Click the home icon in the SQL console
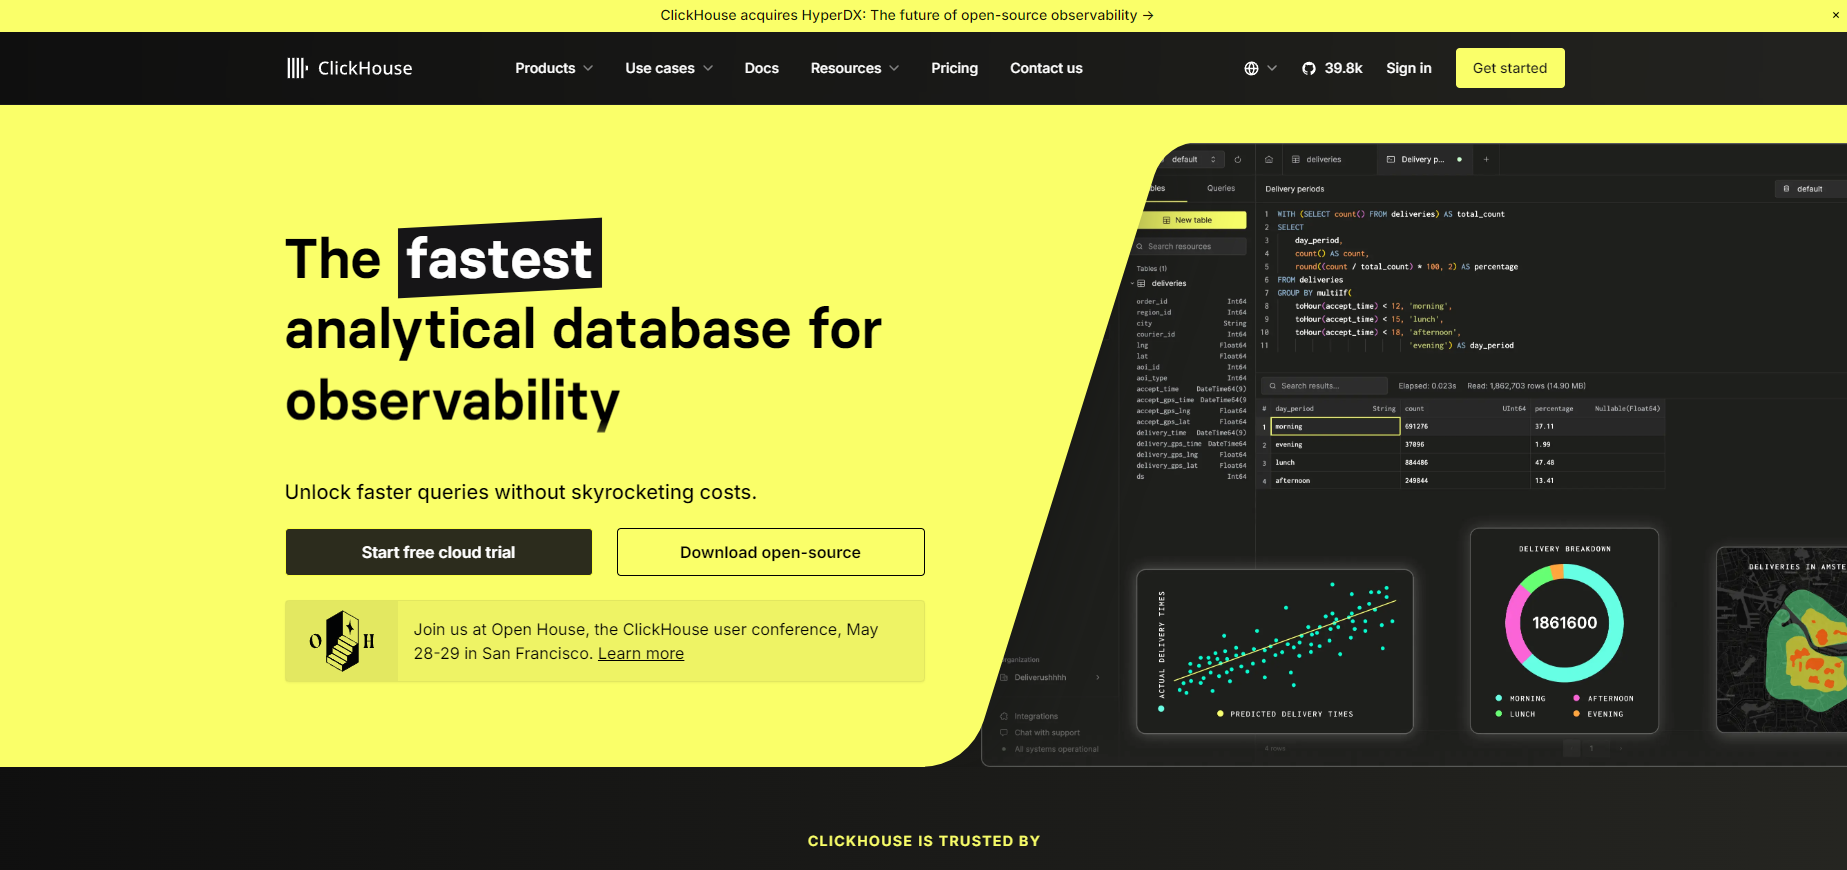 [1268, 159]
